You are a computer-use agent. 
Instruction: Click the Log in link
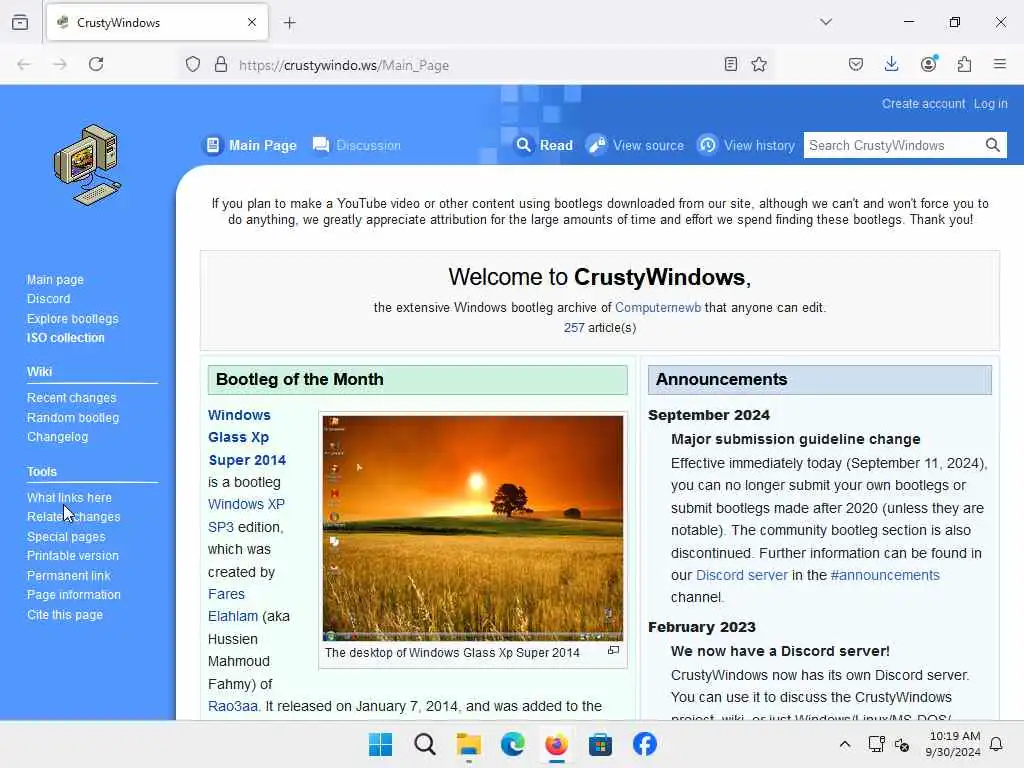[991, 104]
